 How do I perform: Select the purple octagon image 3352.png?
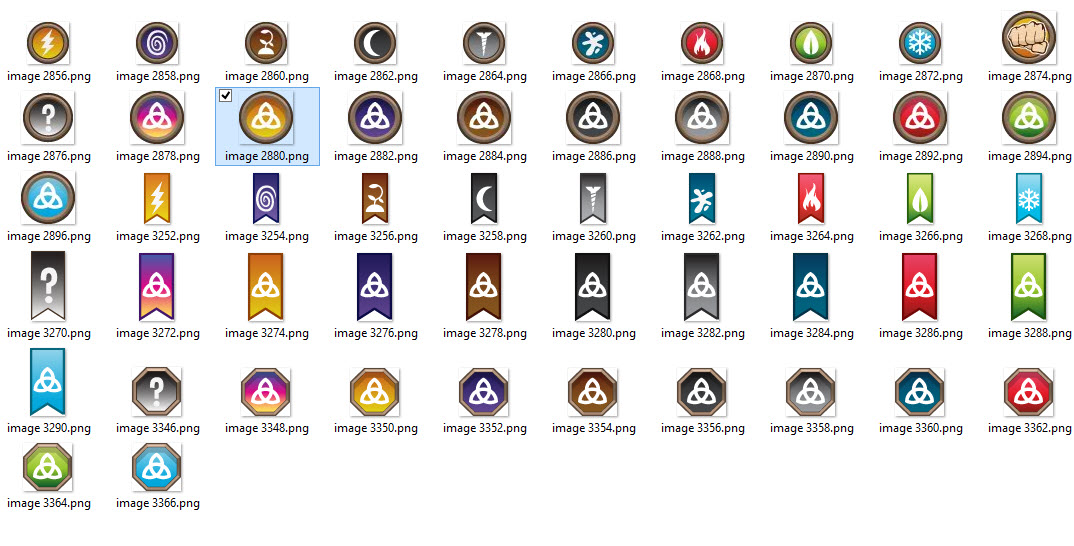(484, 391)
